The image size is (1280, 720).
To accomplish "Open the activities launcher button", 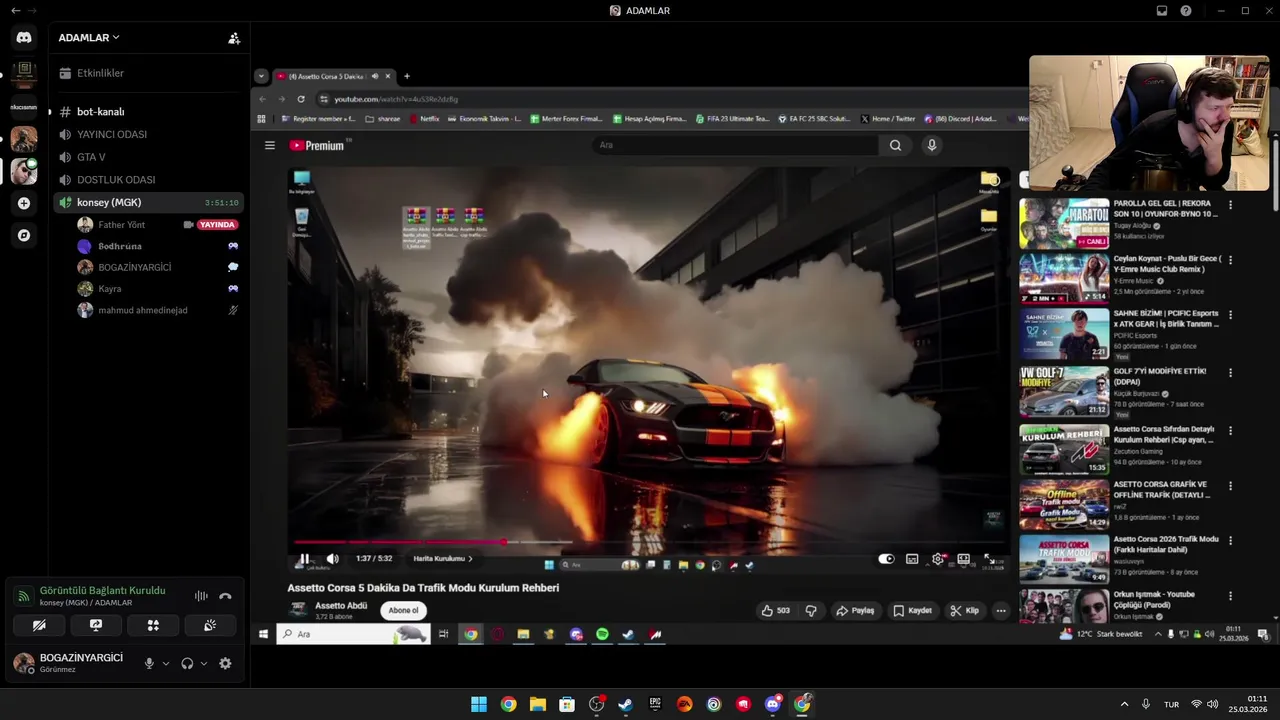I will pos(153,625).
